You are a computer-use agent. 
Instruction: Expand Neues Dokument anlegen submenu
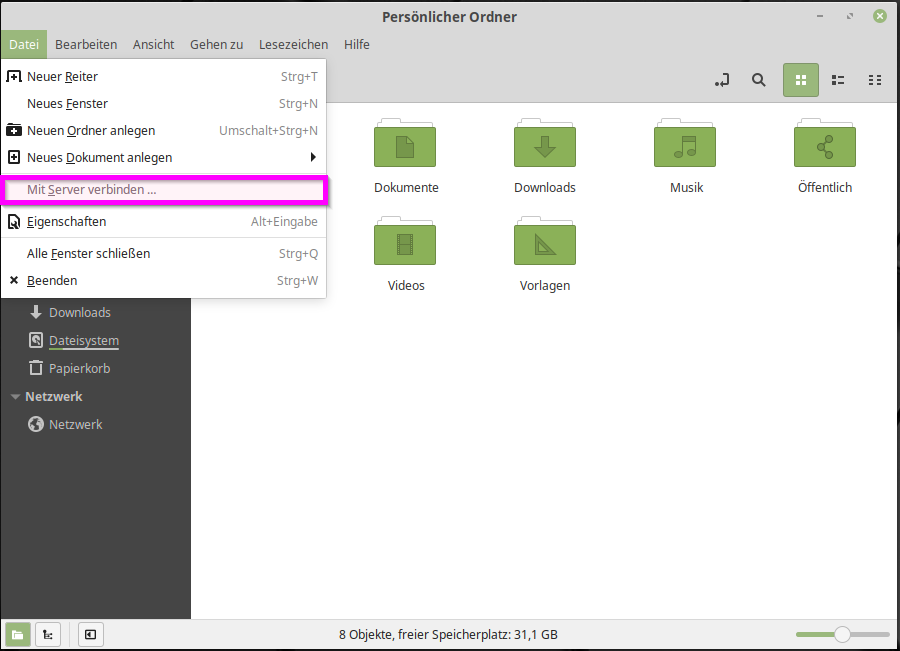[x=164, y=157]
